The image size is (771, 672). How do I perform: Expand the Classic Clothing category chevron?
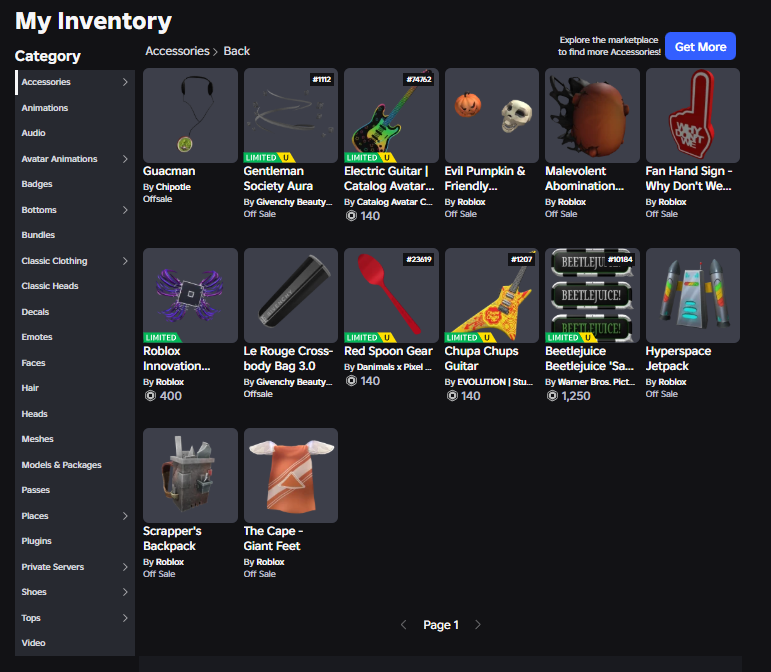[125, 261]
